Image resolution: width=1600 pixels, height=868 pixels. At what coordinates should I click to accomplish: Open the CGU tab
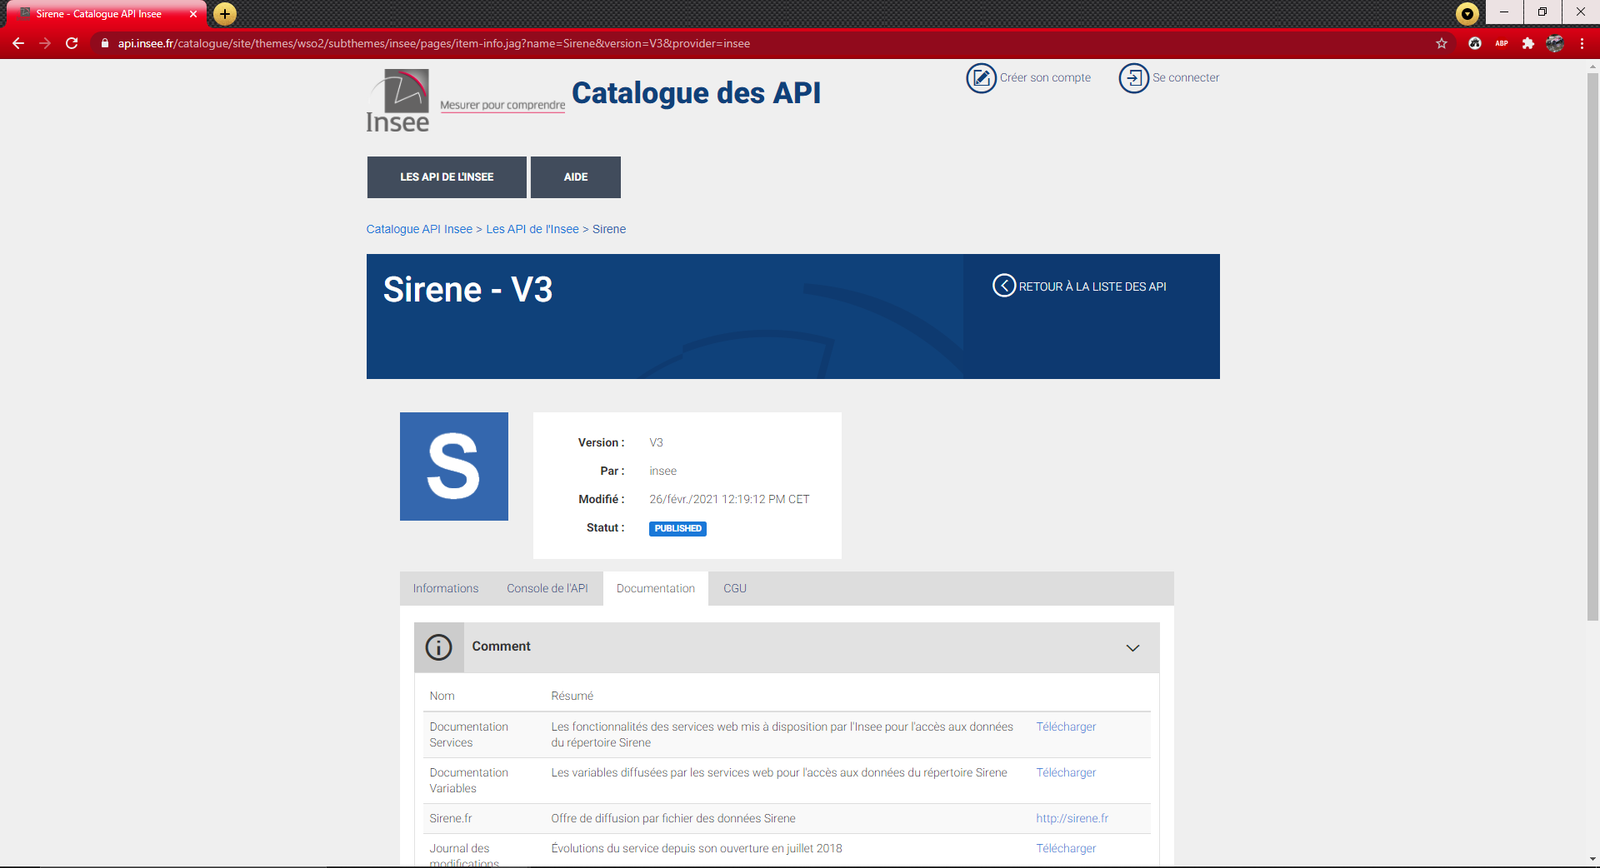735,589
